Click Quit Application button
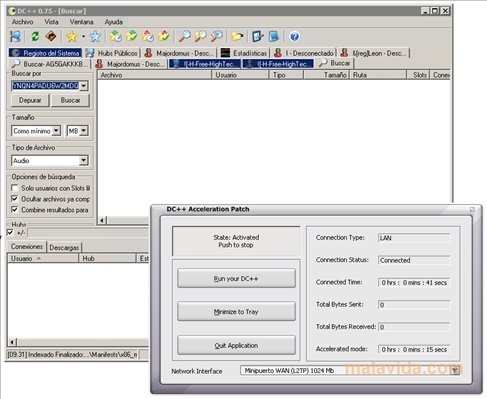Screen dimensions: 487x399 [x=236, y=345]
